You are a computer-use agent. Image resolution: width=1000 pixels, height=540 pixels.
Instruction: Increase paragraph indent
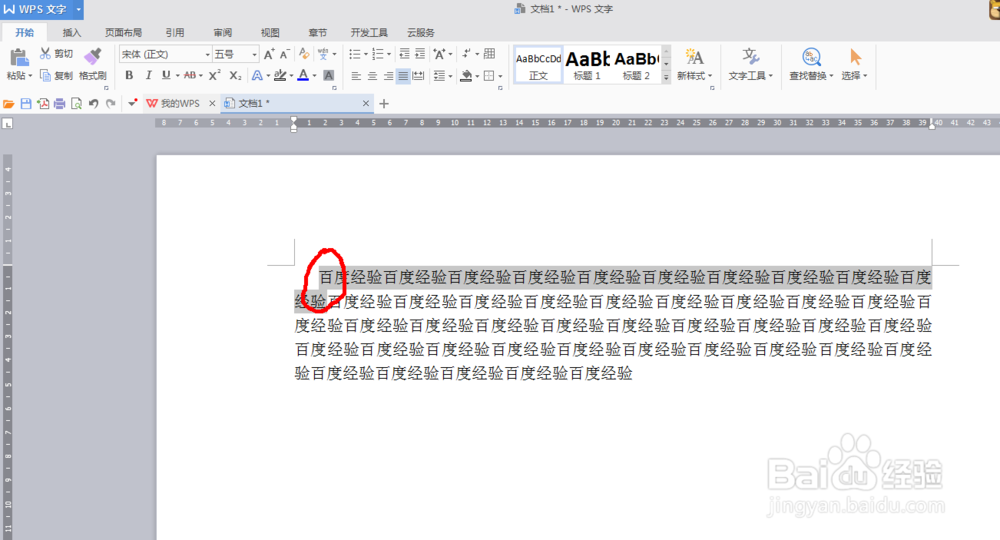(420, 54)
